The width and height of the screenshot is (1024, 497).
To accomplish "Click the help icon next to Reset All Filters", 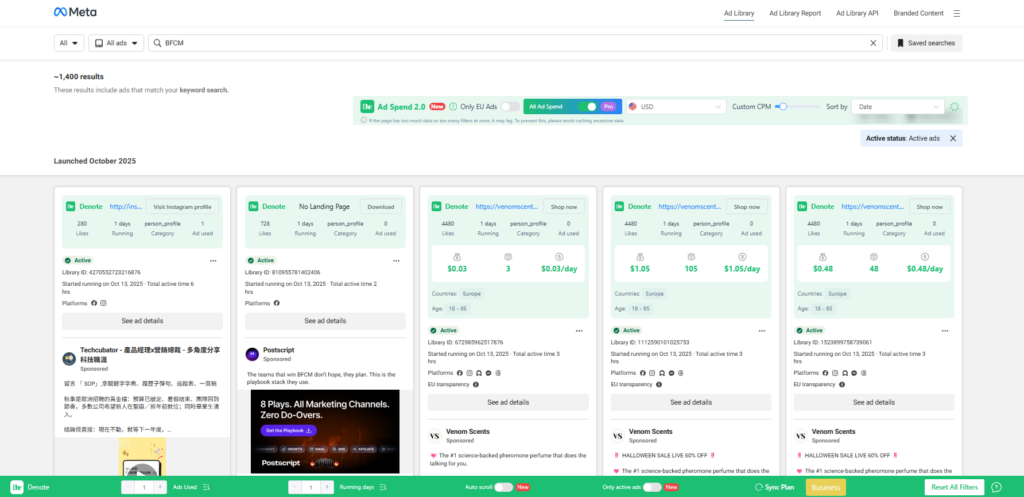I will pos(996,487).
